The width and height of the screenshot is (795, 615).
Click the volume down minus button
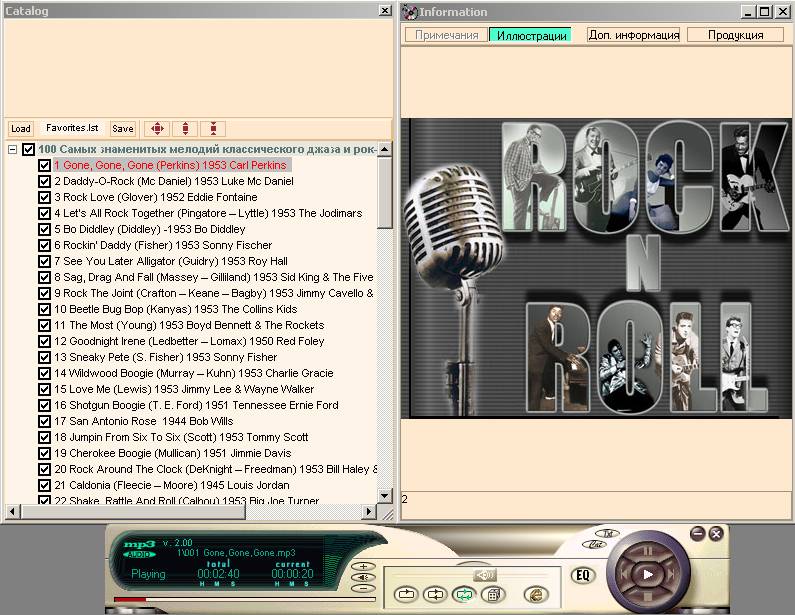point(363,589)
